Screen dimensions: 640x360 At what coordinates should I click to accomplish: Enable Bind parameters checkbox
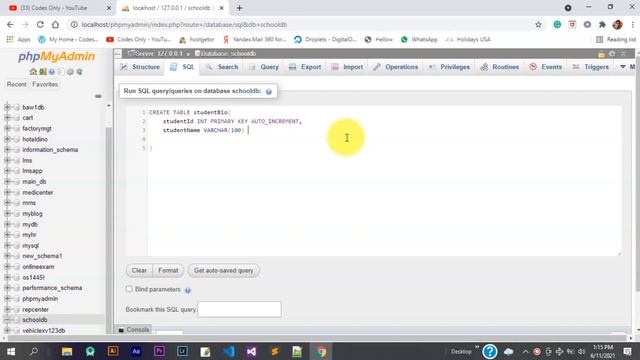coord(129,289)
